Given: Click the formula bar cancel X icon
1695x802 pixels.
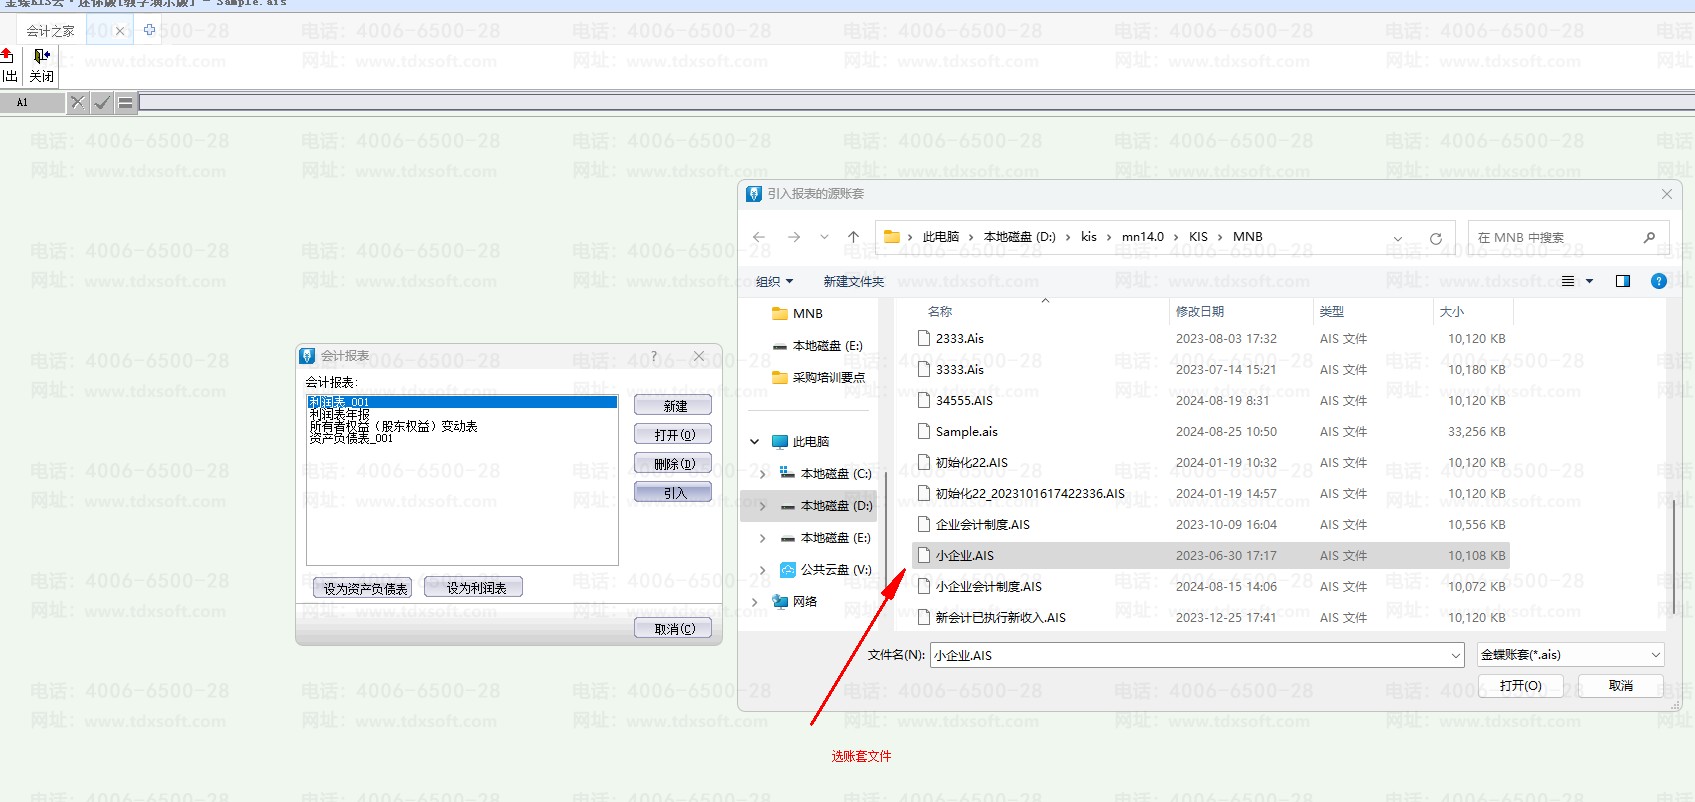Looking at the screenshot, I should [78, 102].
